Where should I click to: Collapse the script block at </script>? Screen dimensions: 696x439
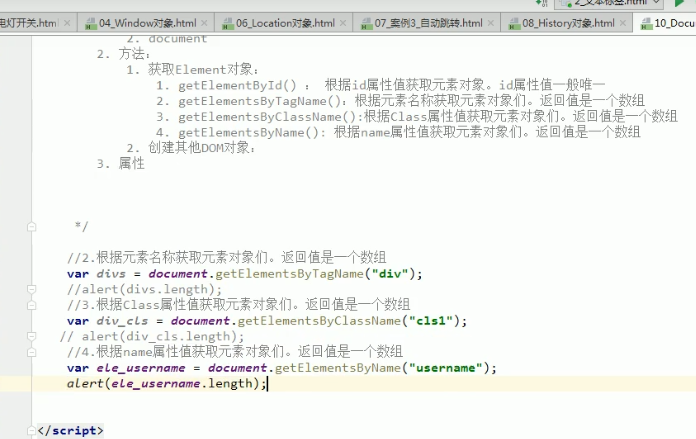[x=32, y=431]
